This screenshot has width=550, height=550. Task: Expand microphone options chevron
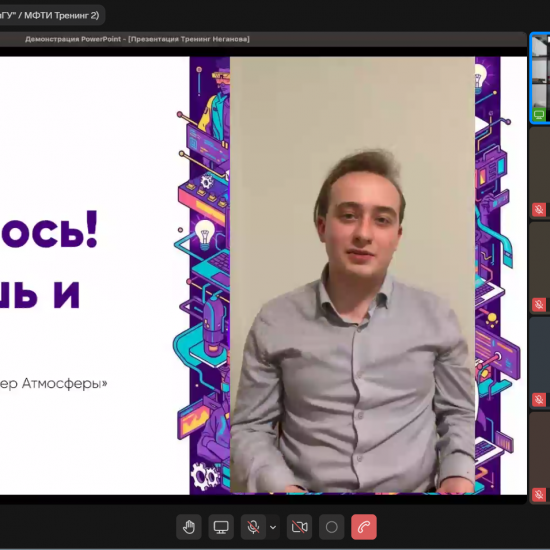pyautogui.click(x=273, y=527)
